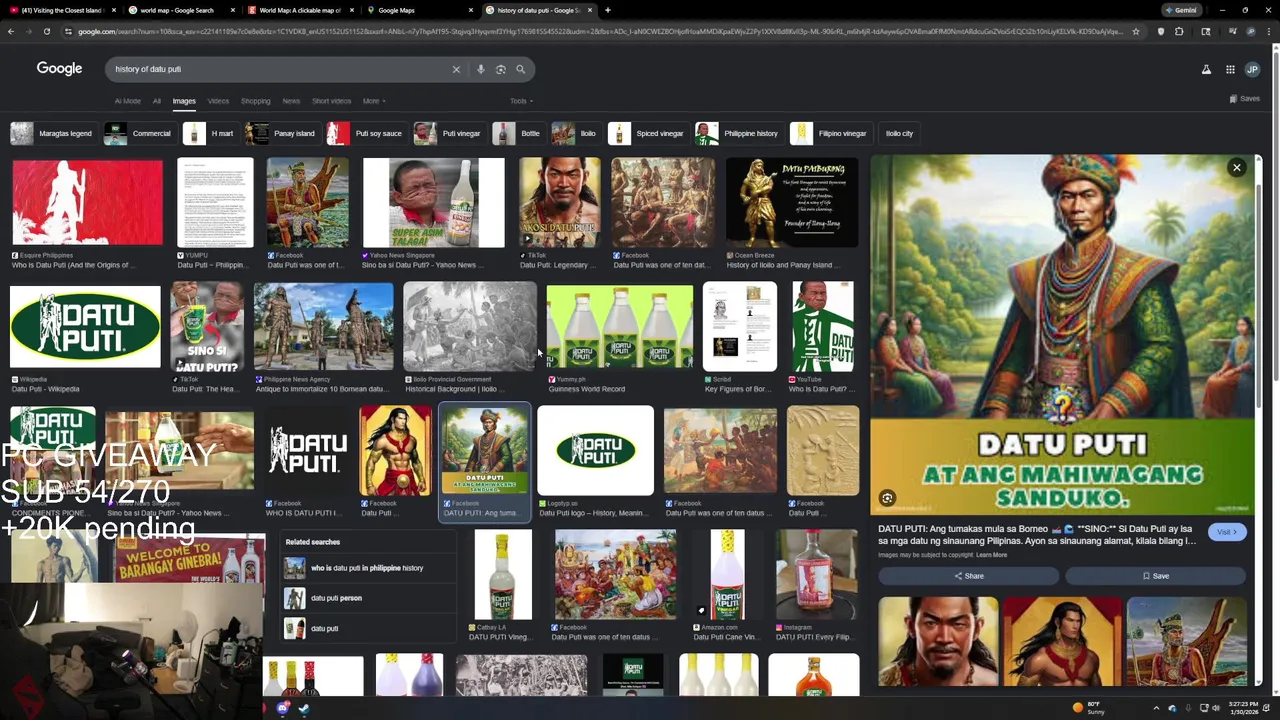
Task: Select the Philippine history filter chip
Action: coord(739,133)
